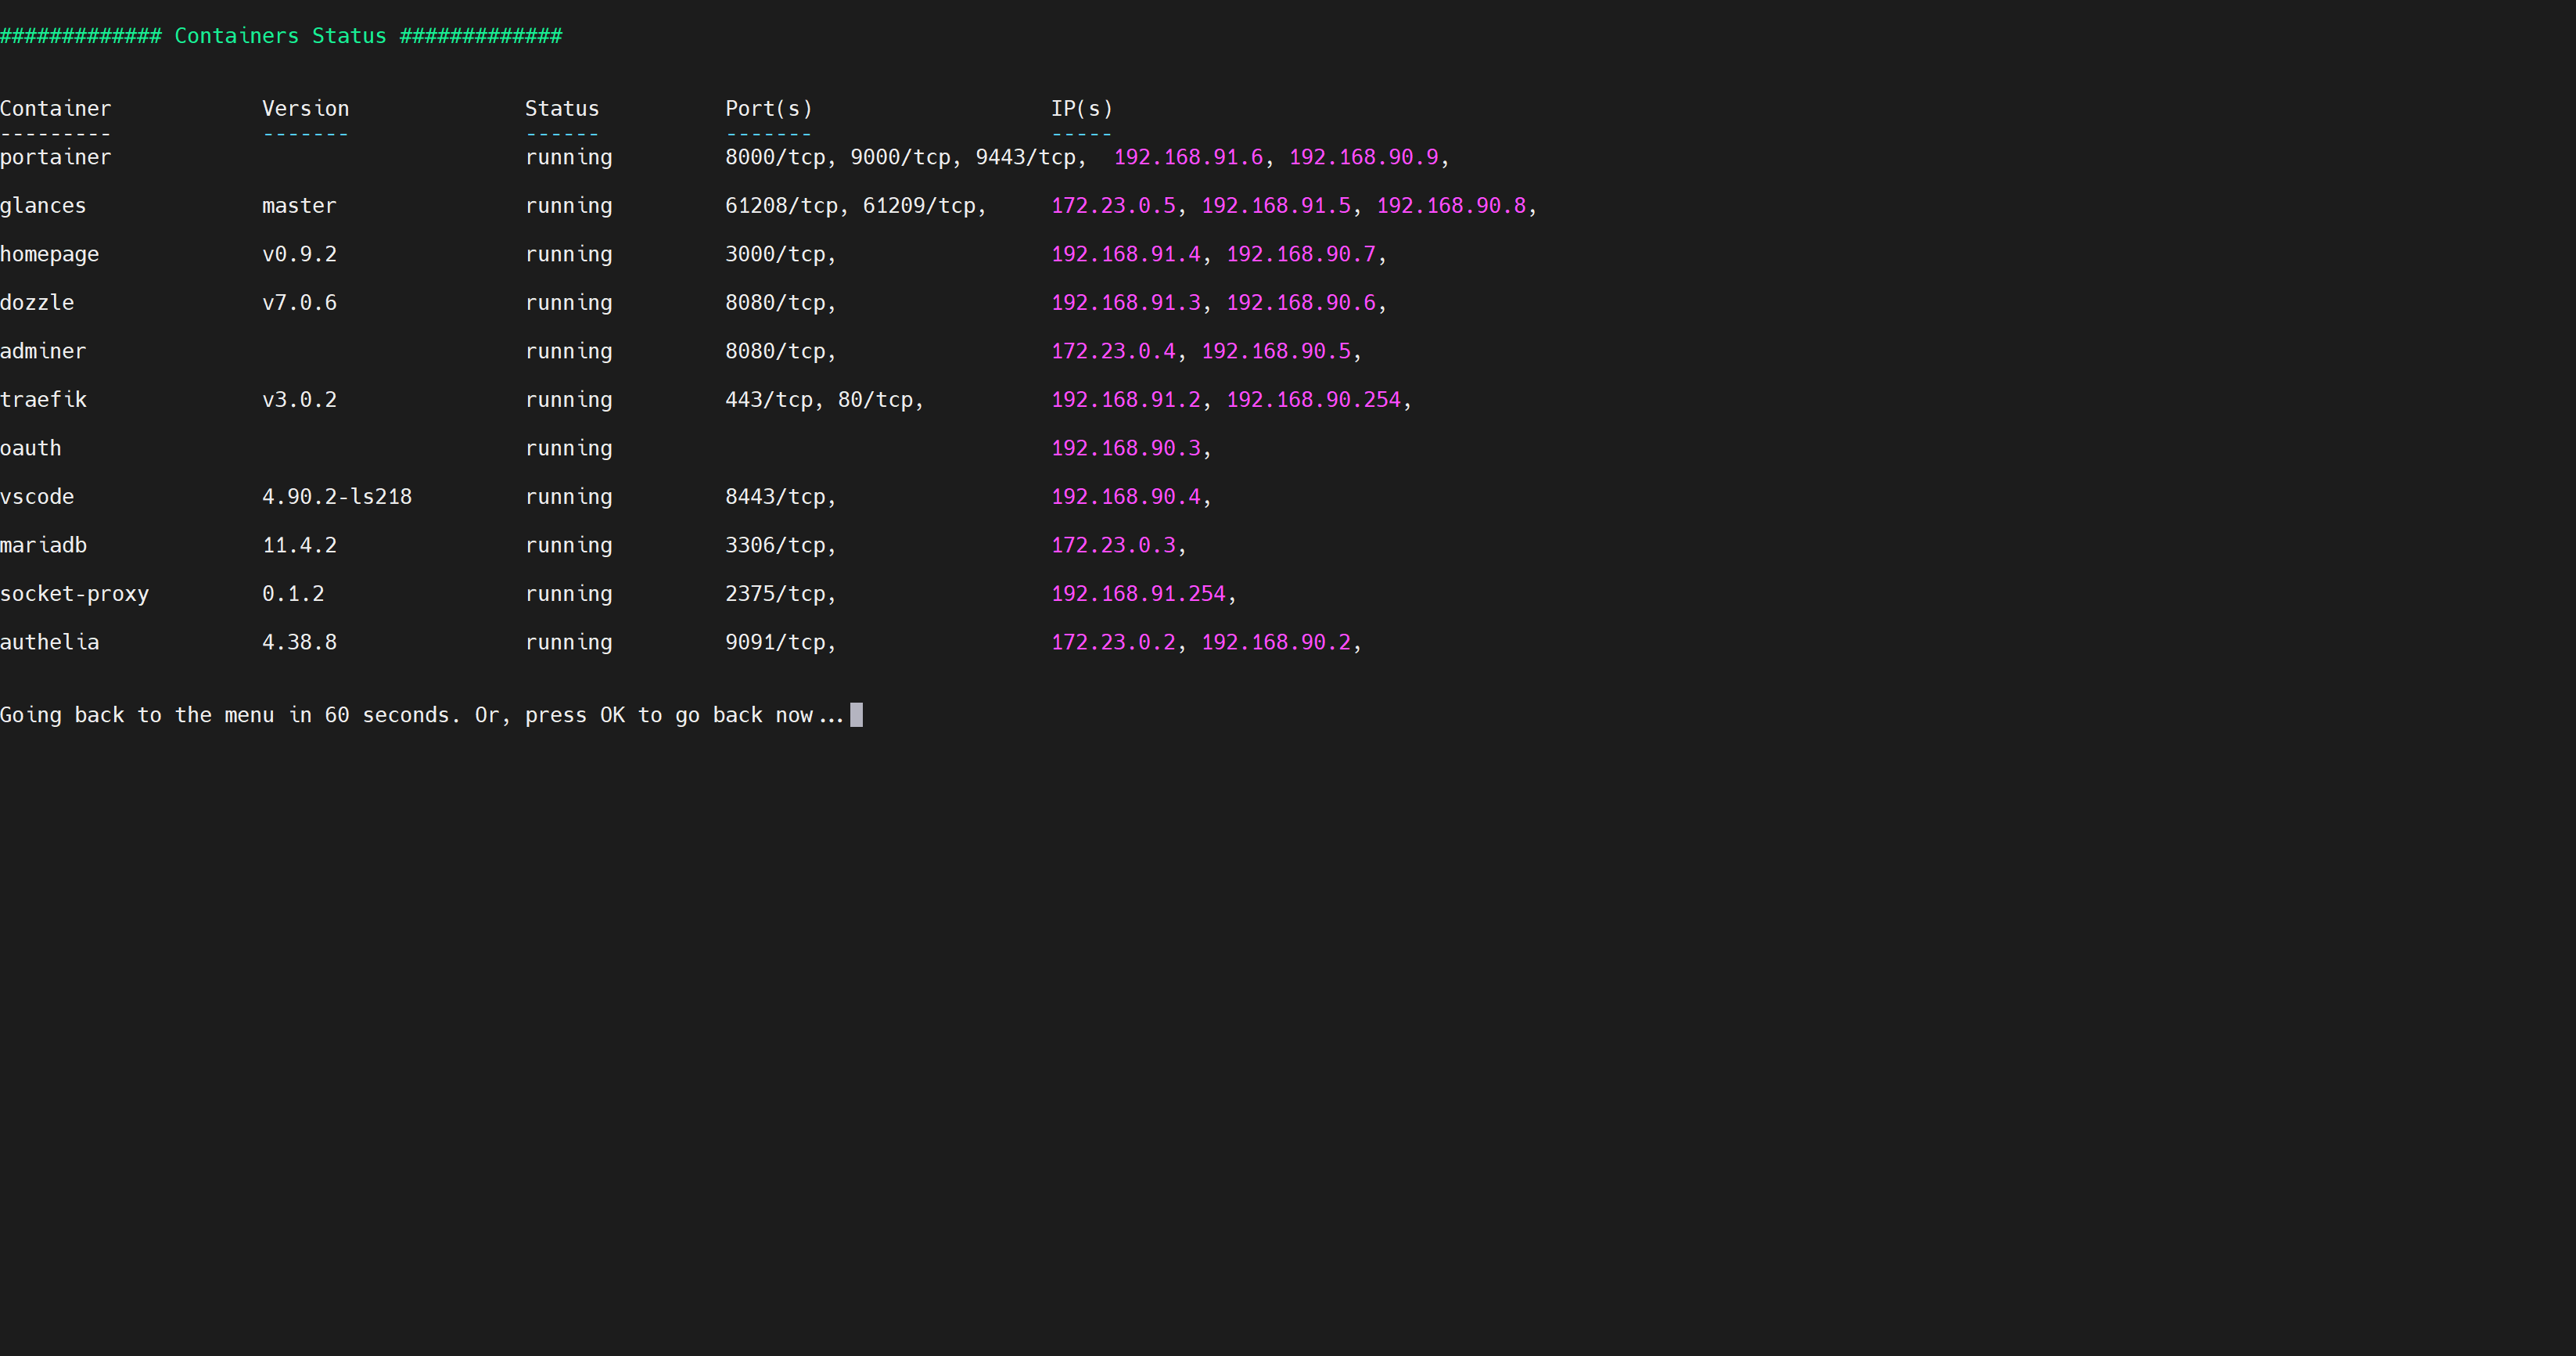
Task: Click homepage IP 192.168.90.7
Action: pyautogui.click(x=1301, y=255)
